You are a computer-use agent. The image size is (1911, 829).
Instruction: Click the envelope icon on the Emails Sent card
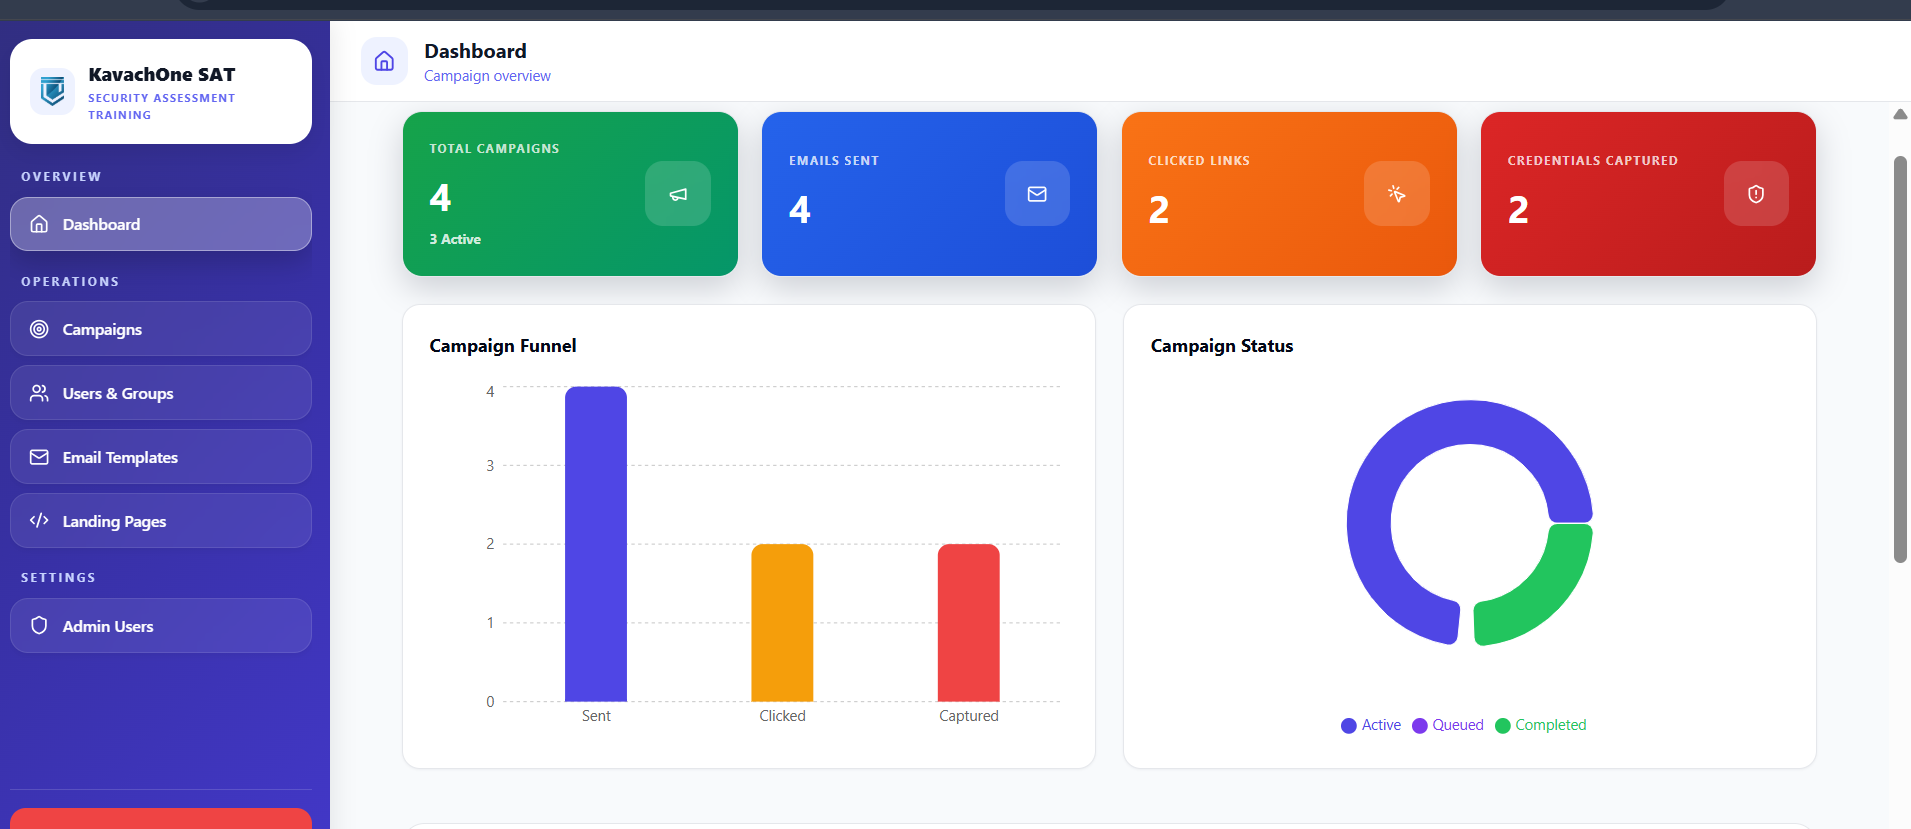(1037, 194)
